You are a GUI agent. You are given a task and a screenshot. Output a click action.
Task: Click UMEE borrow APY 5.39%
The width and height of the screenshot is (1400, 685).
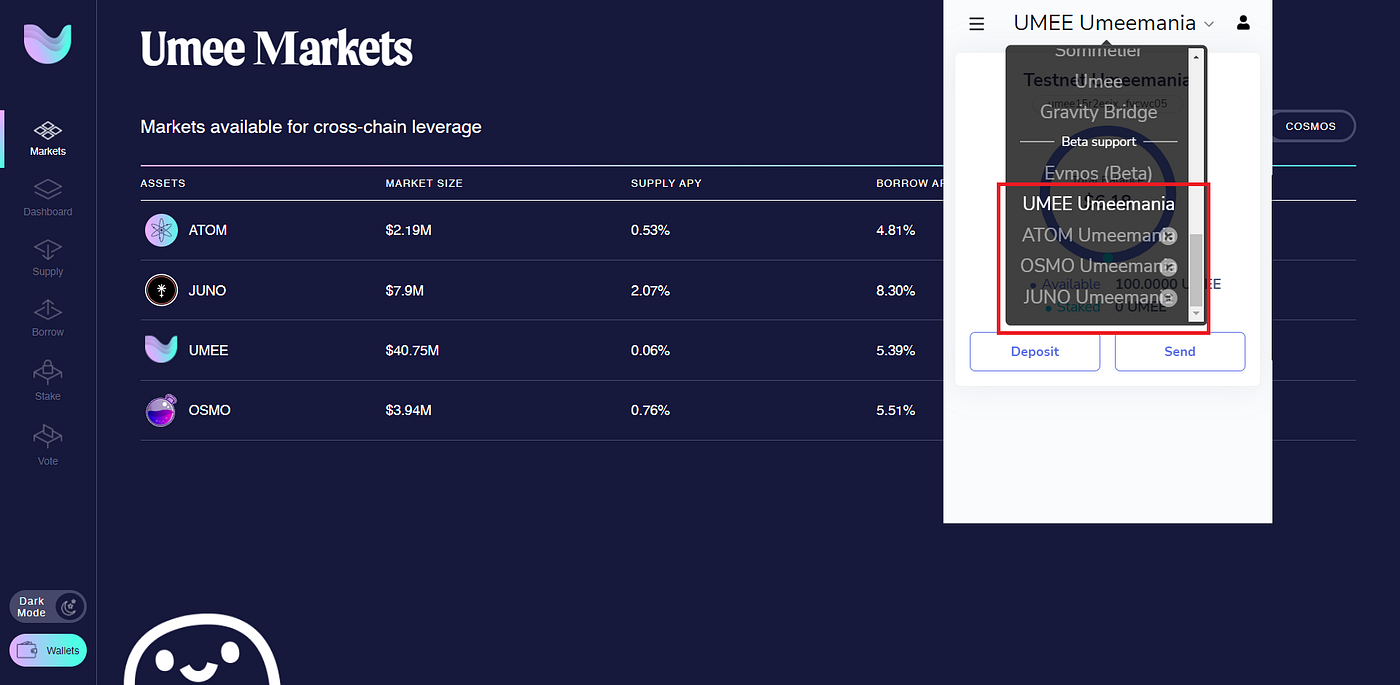click(896, 350)
